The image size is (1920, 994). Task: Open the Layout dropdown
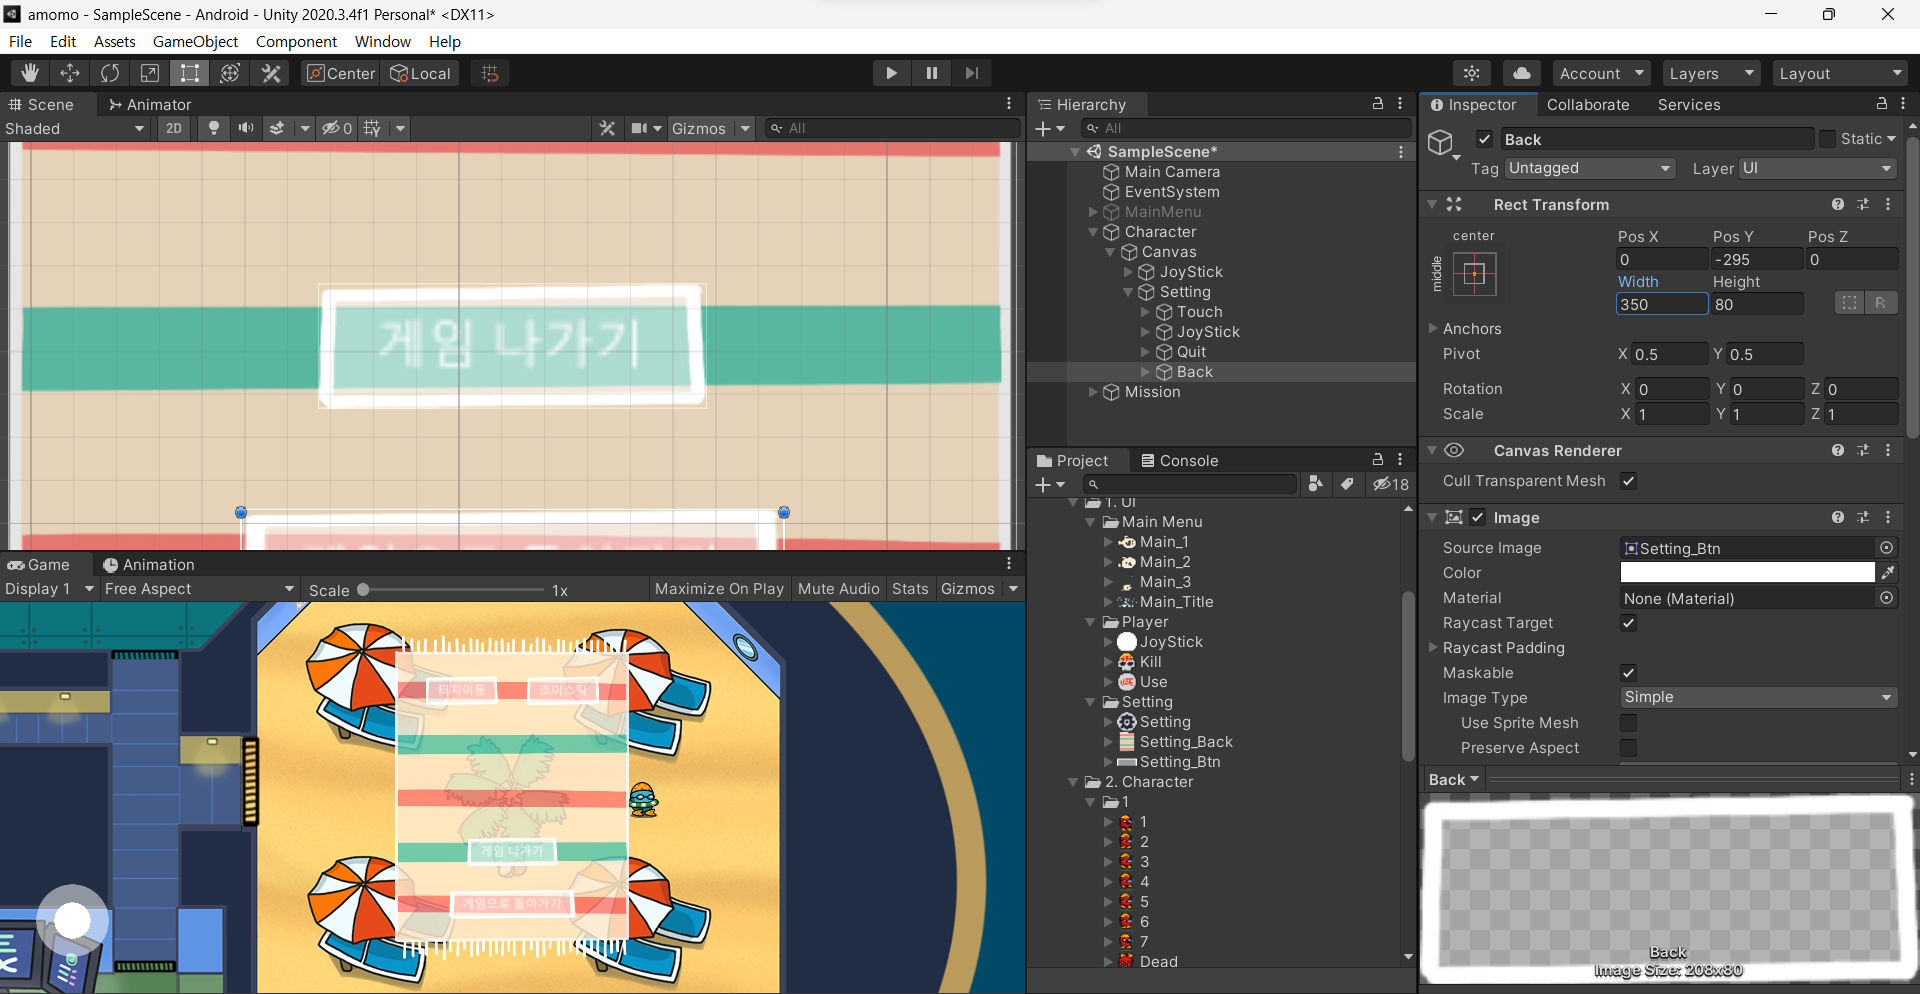1840,73
